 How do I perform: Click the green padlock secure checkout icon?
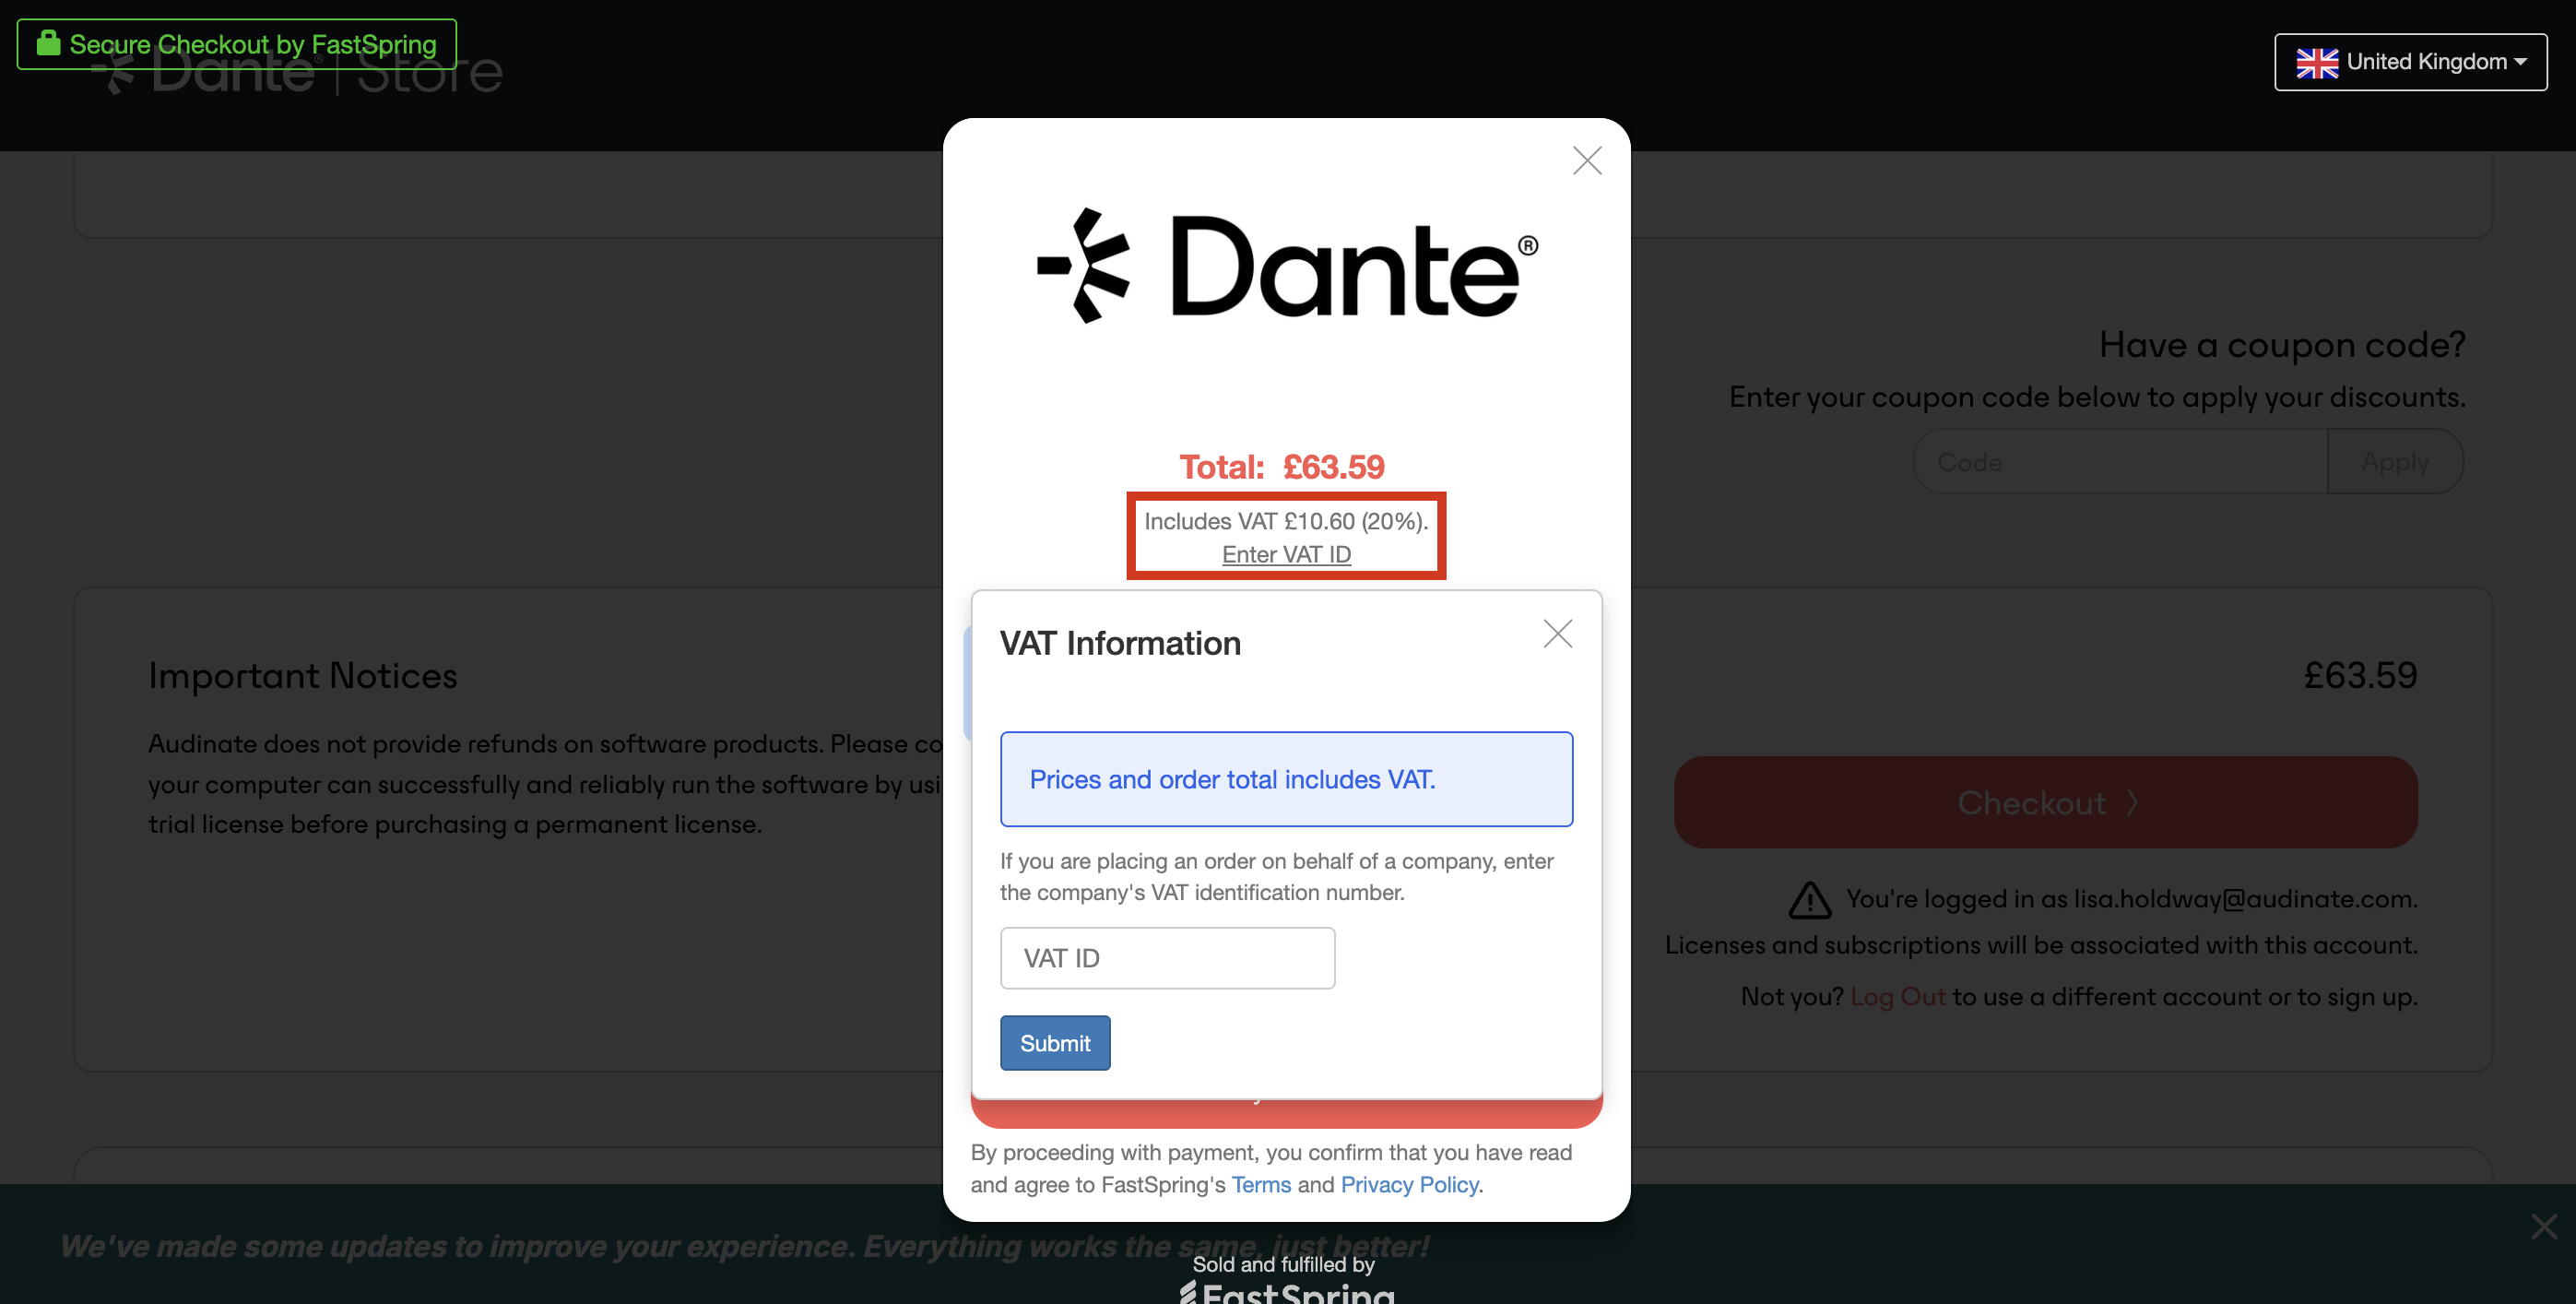(x=48, y=43)
